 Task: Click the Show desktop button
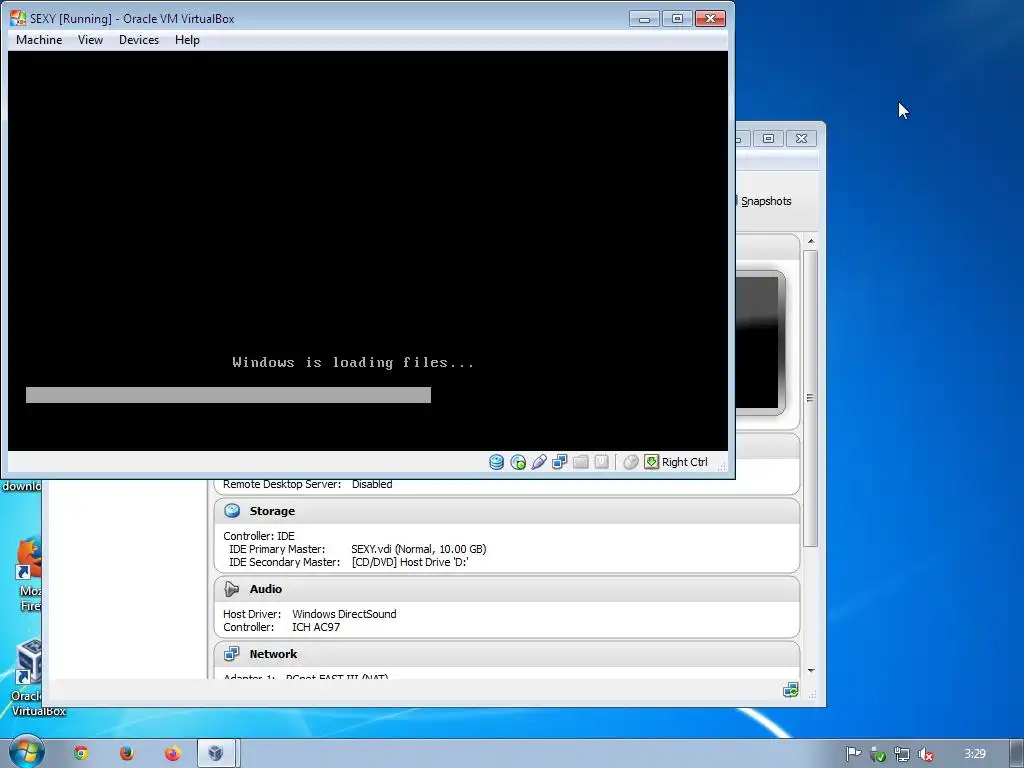pyautogui.click(x=1017, y=754)
